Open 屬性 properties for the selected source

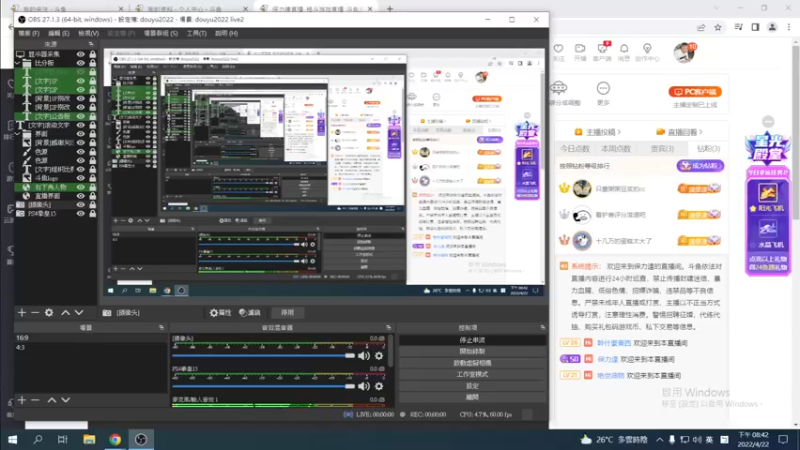click(x=220, y=313)
